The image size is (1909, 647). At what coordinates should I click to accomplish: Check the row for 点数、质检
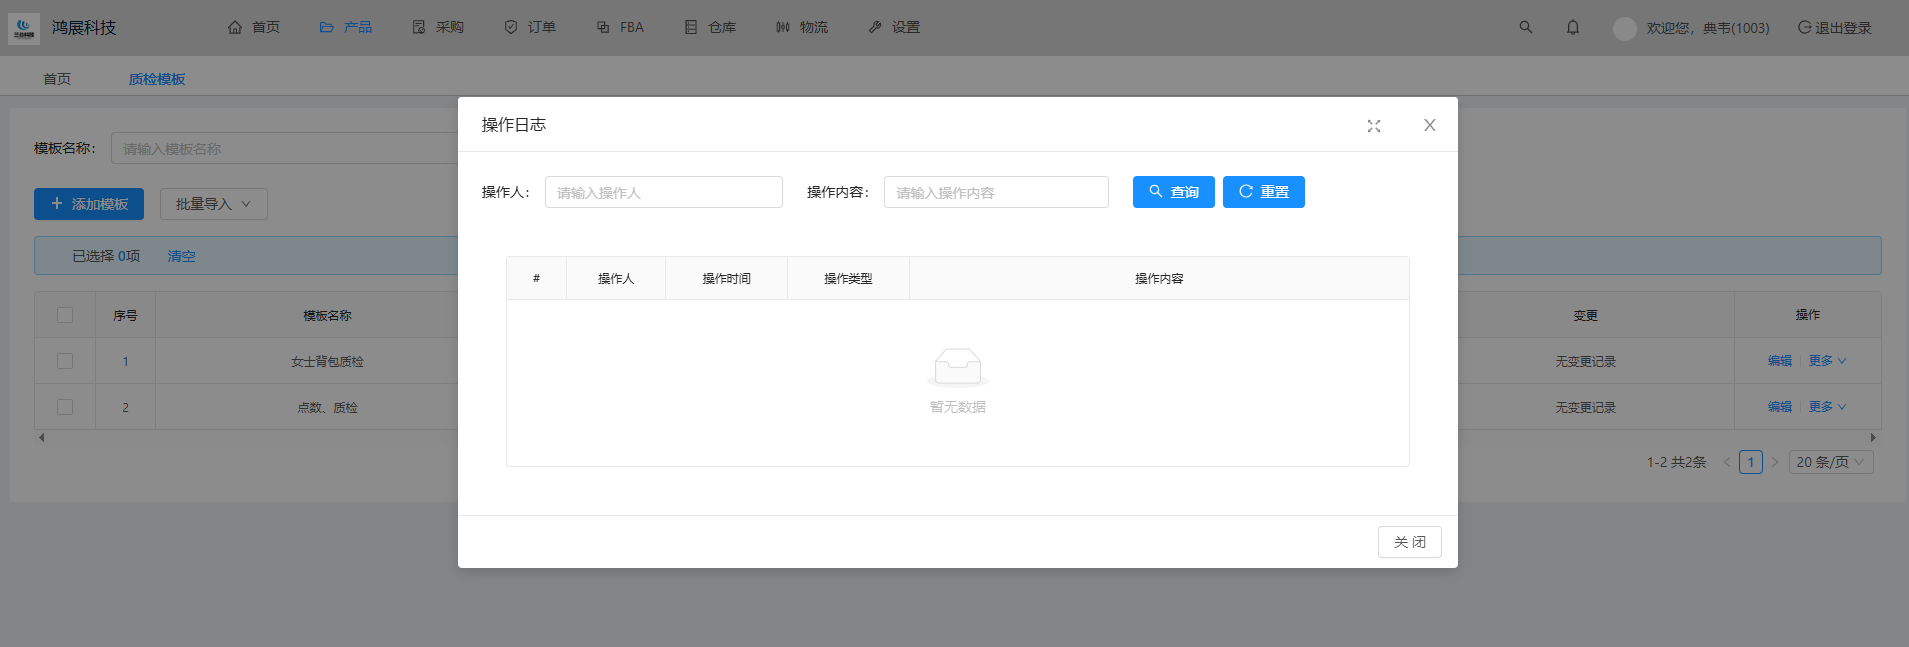coord(65,407)
